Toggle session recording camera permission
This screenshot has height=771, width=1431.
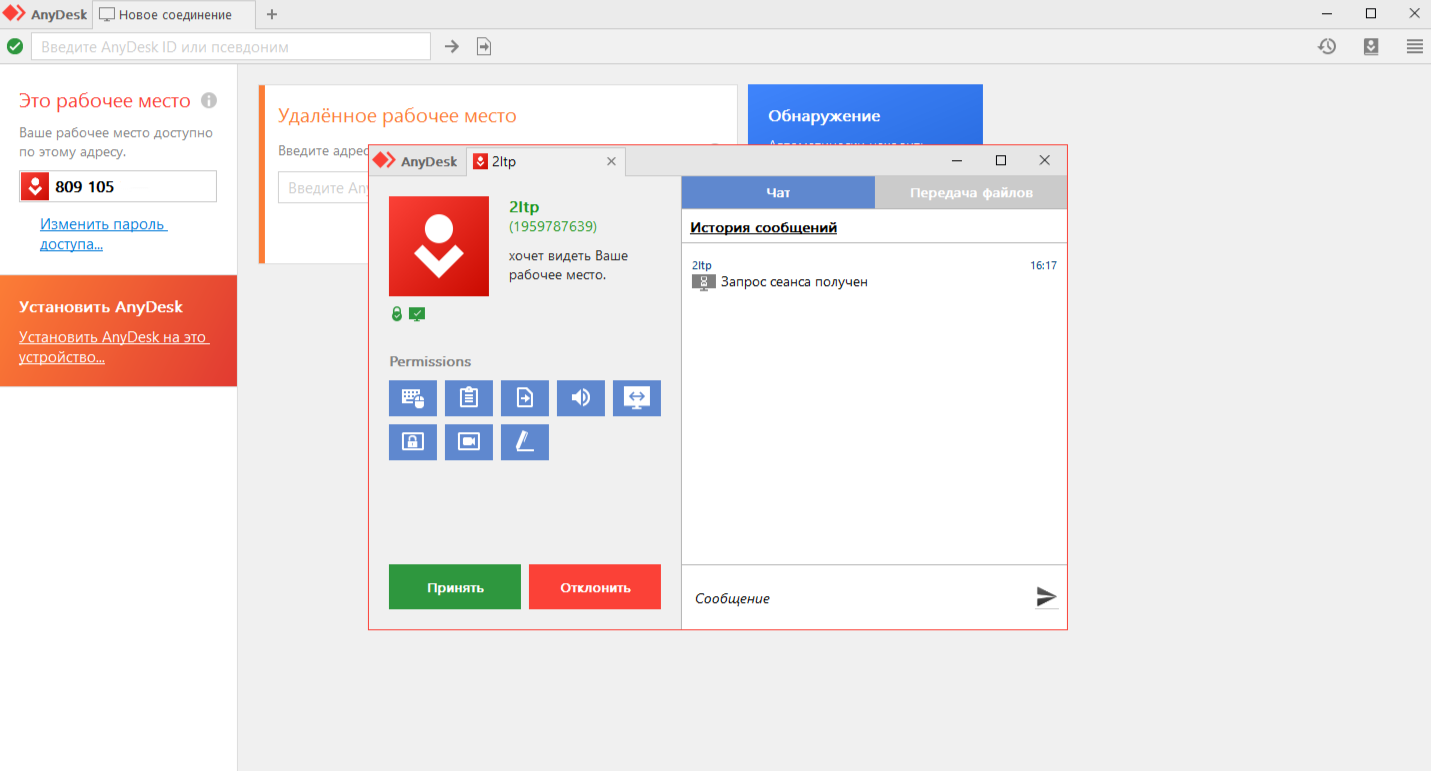pos(469,442)
